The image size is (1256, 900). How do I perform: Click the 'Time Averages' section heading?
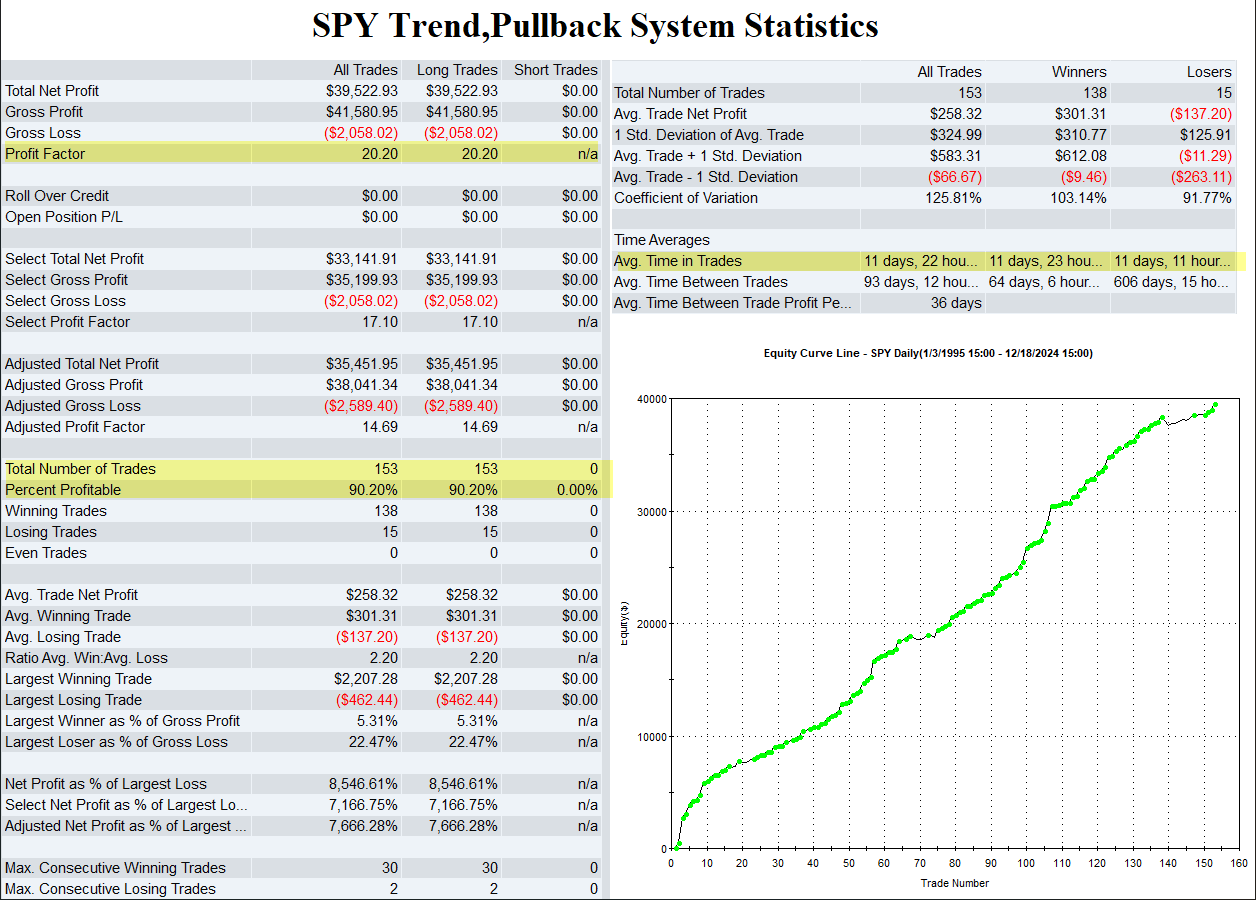coord(662,240)
